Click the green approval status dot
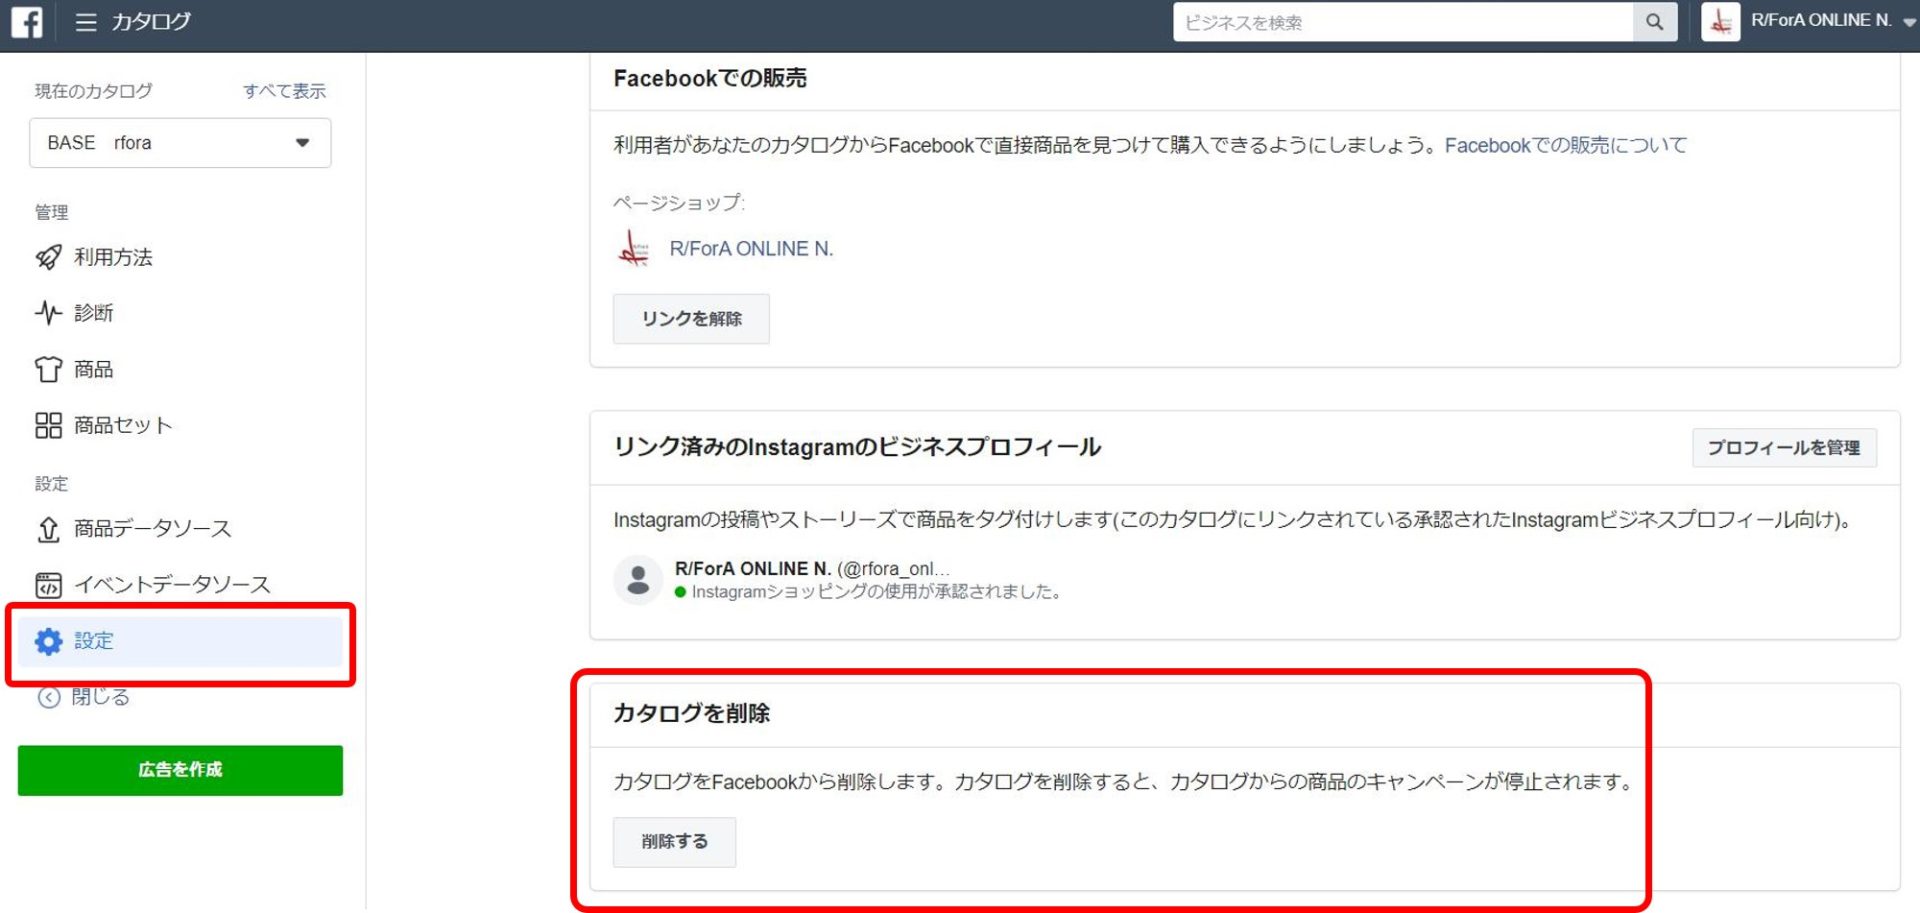 coord(681,592)
